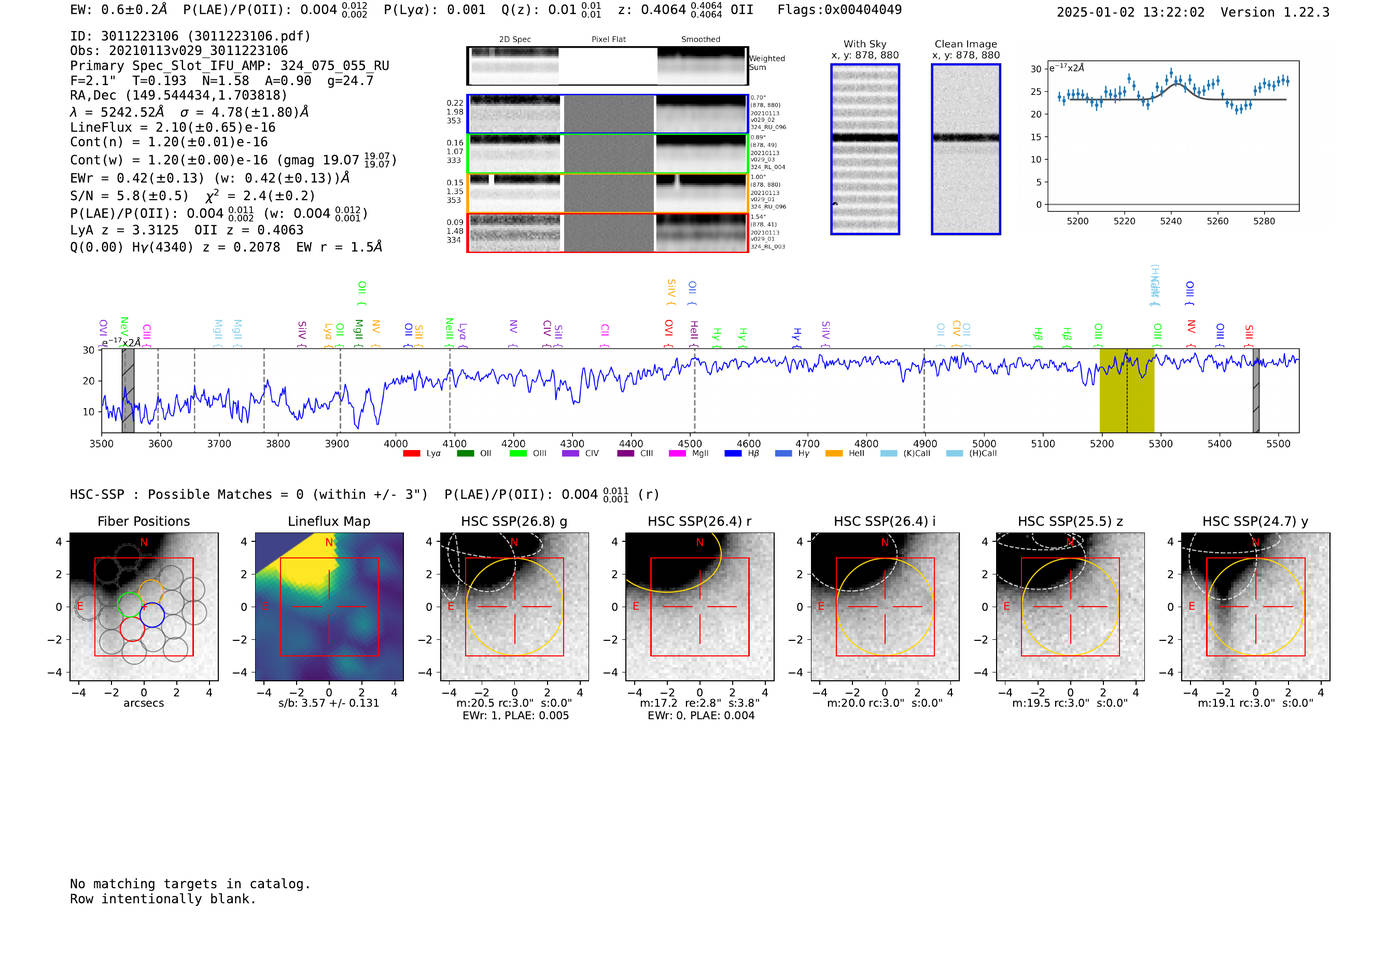Image resolution: width=1400 pixels, height=953 pixels.
Task: Click the red fiber circle in Fiber Positions
Action: pyautogui.click(x=132, y=628)
